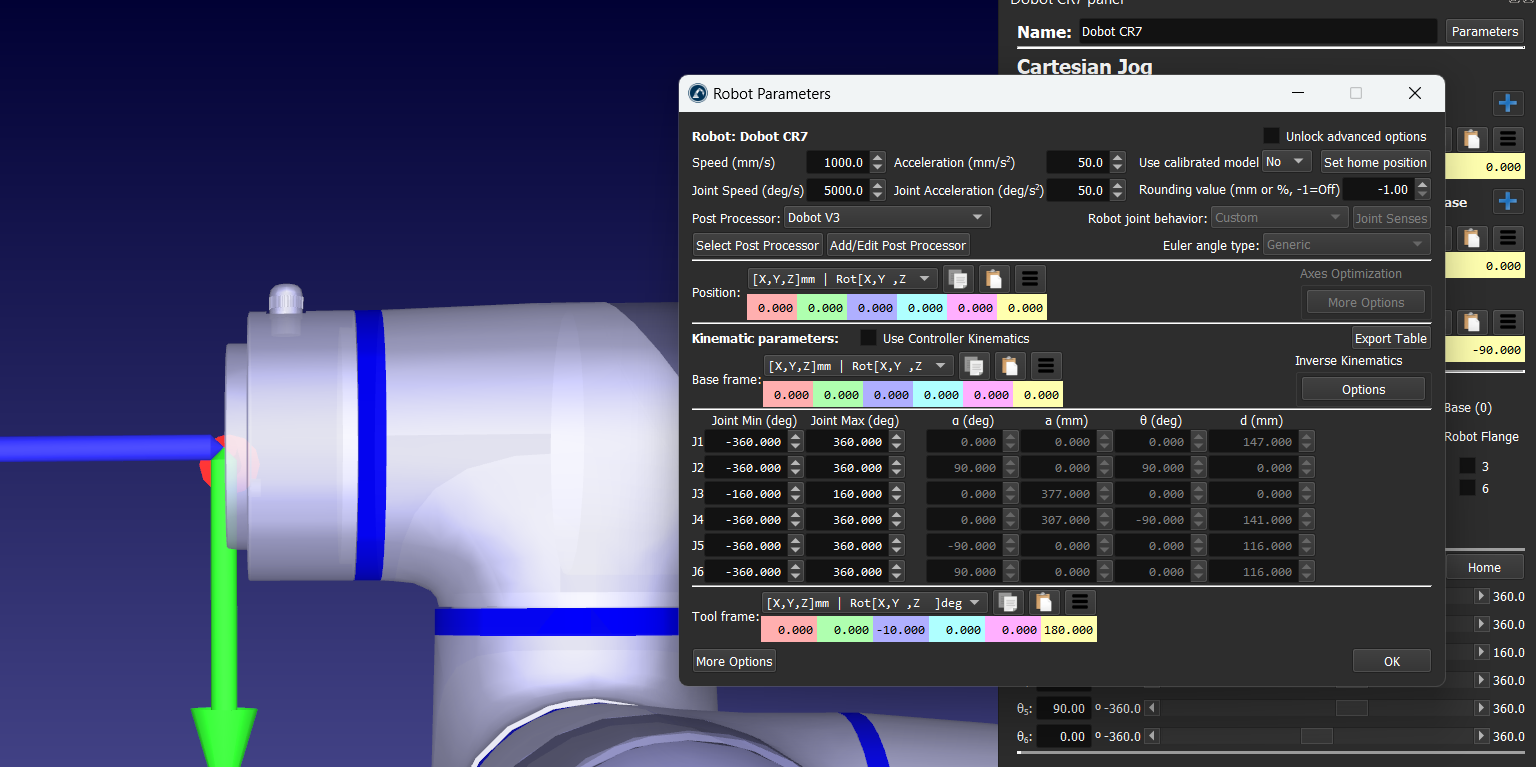Paste clipboard into the Base frame

click(1010, 366)
